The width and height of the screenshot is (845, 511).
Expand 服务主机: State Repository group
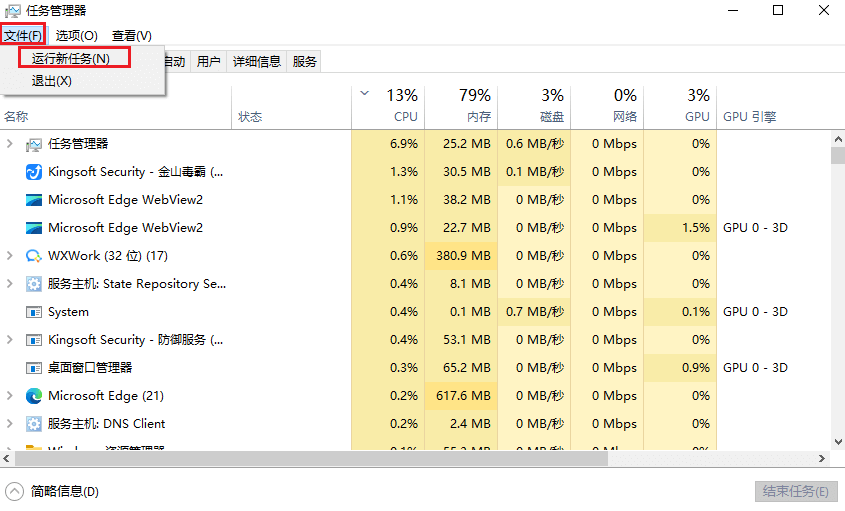pyautogui.click(x=9, y=284)
